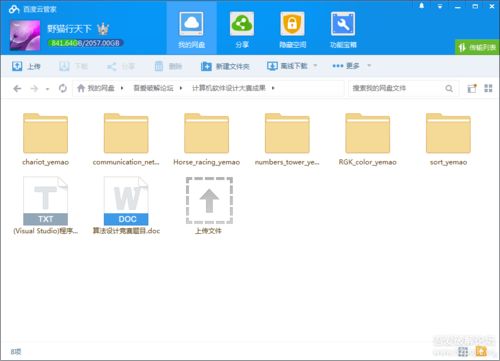Open the 传输列表 transfer list button
The width and height of the screenshot is (500, 361).
pyautogui.click(x=477, y=47)
